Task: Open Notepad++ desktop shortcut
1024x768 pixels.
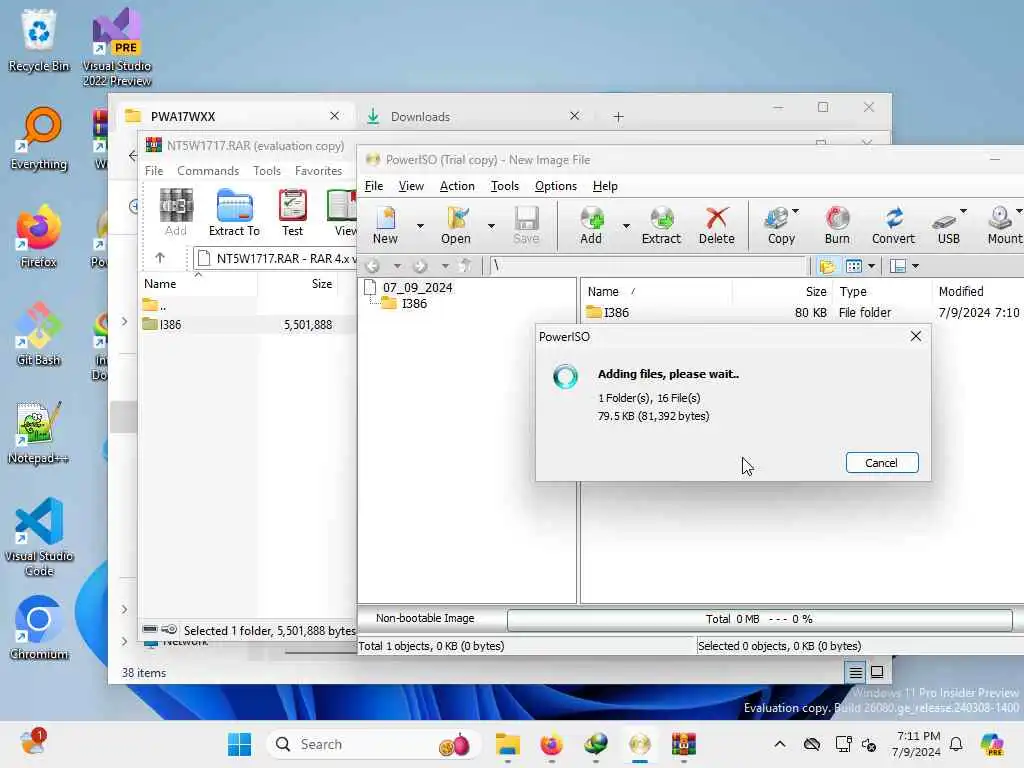Action: pos(39,432)
